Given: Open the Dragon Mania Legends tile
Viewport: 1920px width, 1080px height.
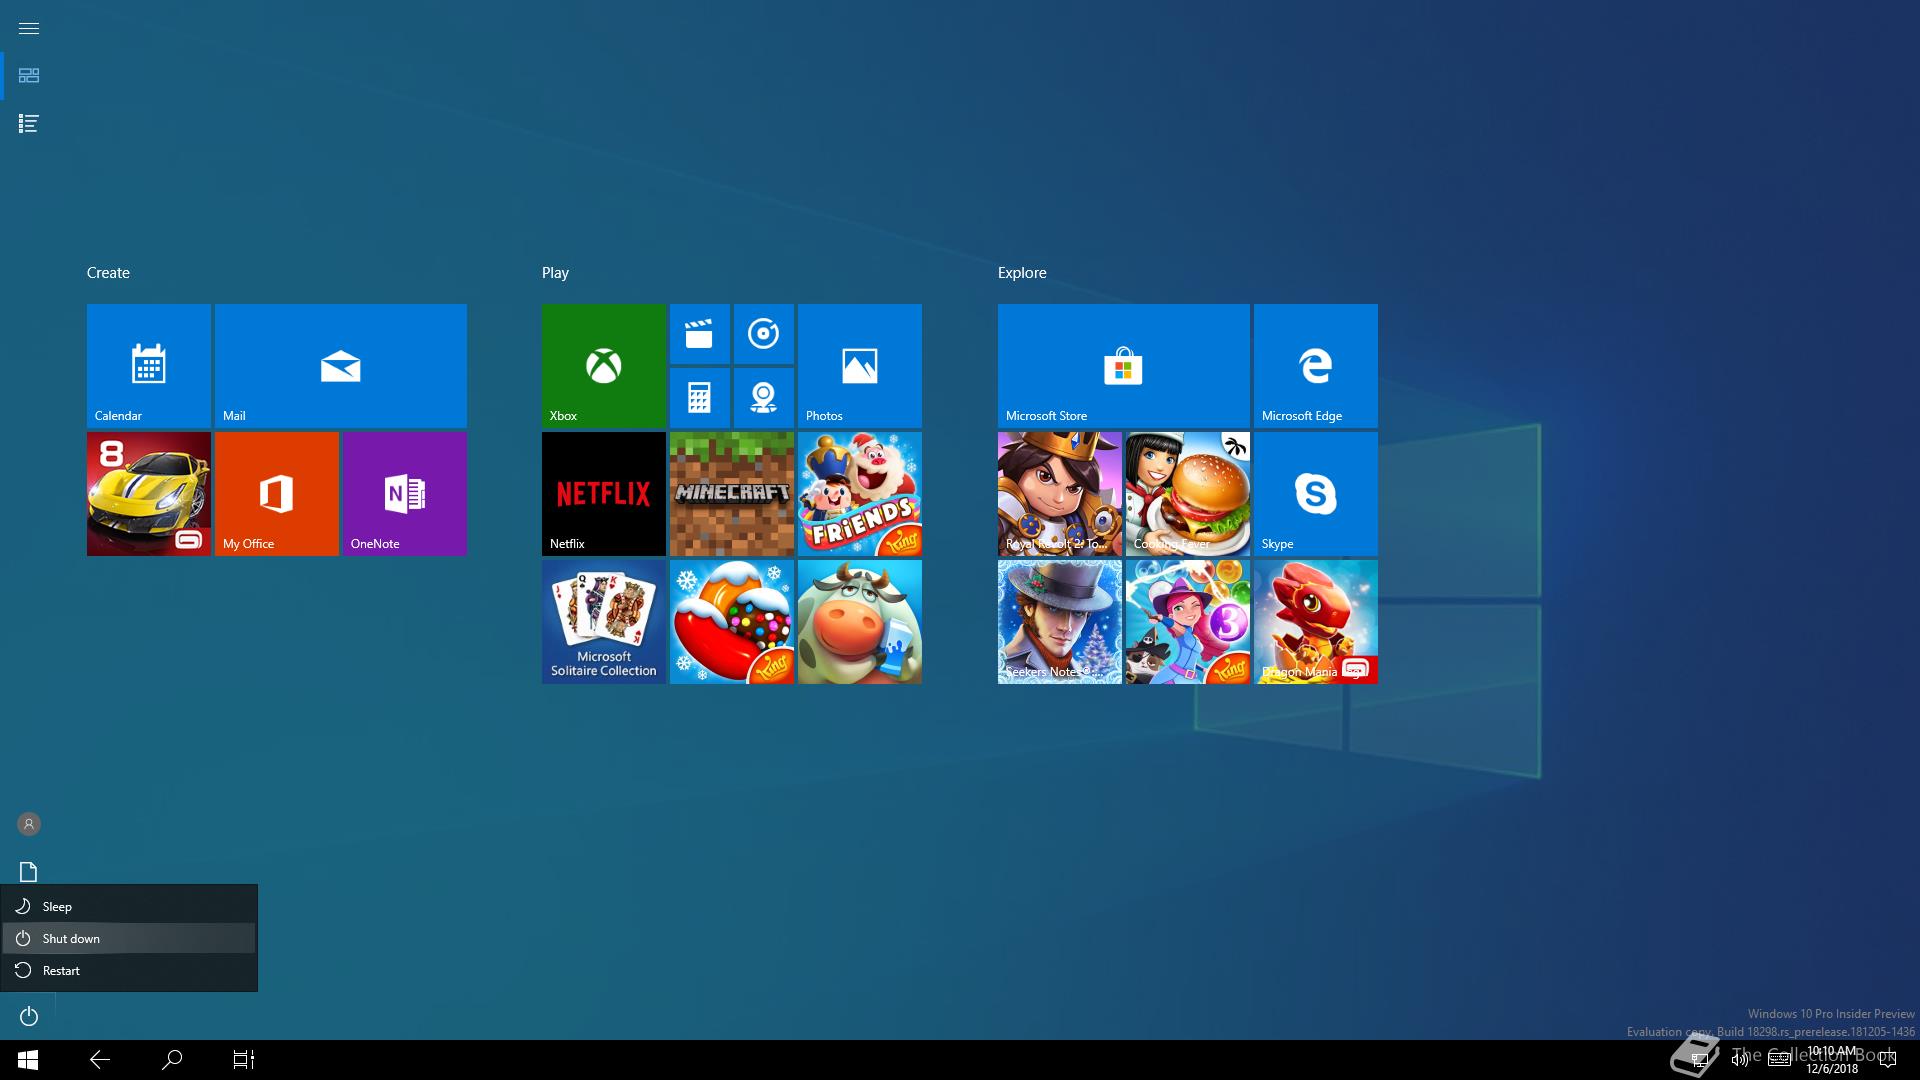Looking at the screenshot, I should point(1315,622).
